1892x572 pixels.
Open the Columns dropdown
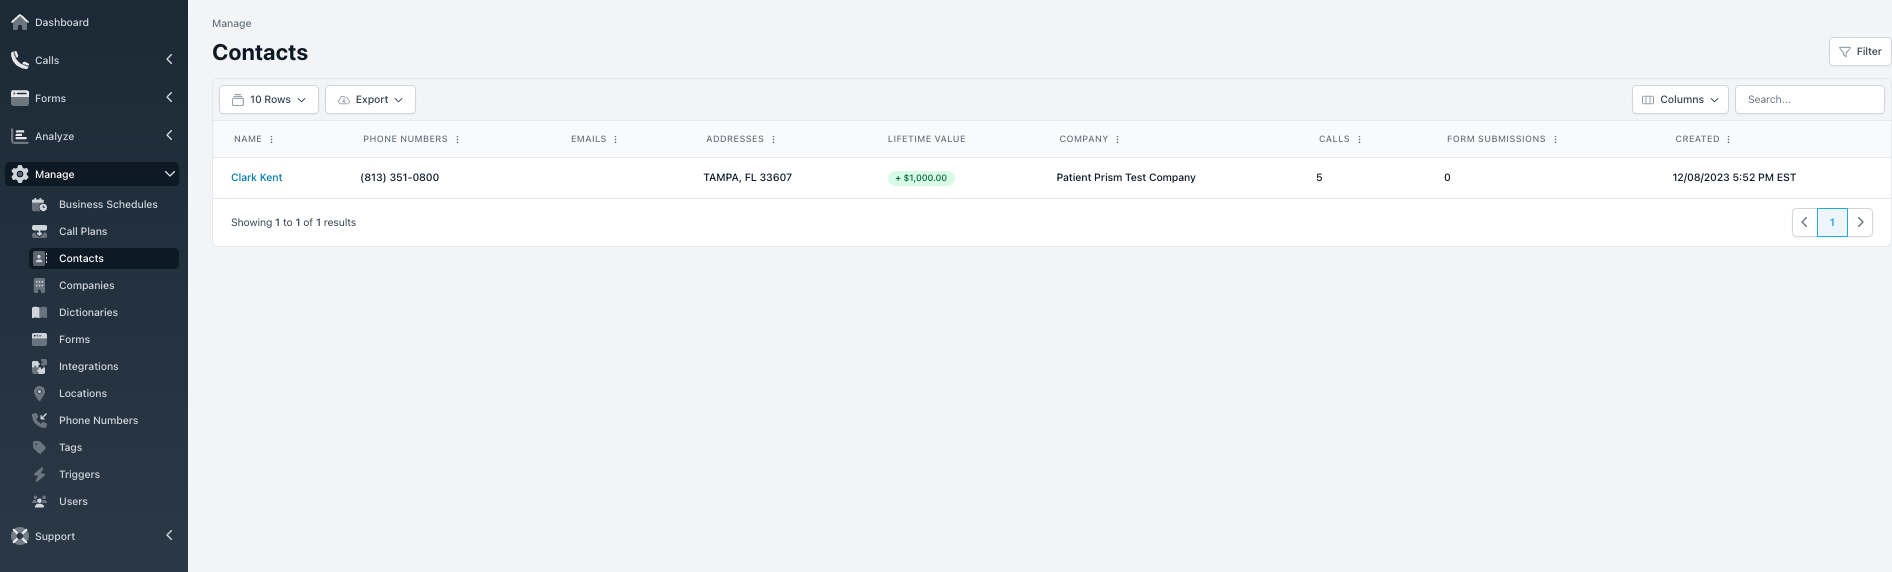1680,100
